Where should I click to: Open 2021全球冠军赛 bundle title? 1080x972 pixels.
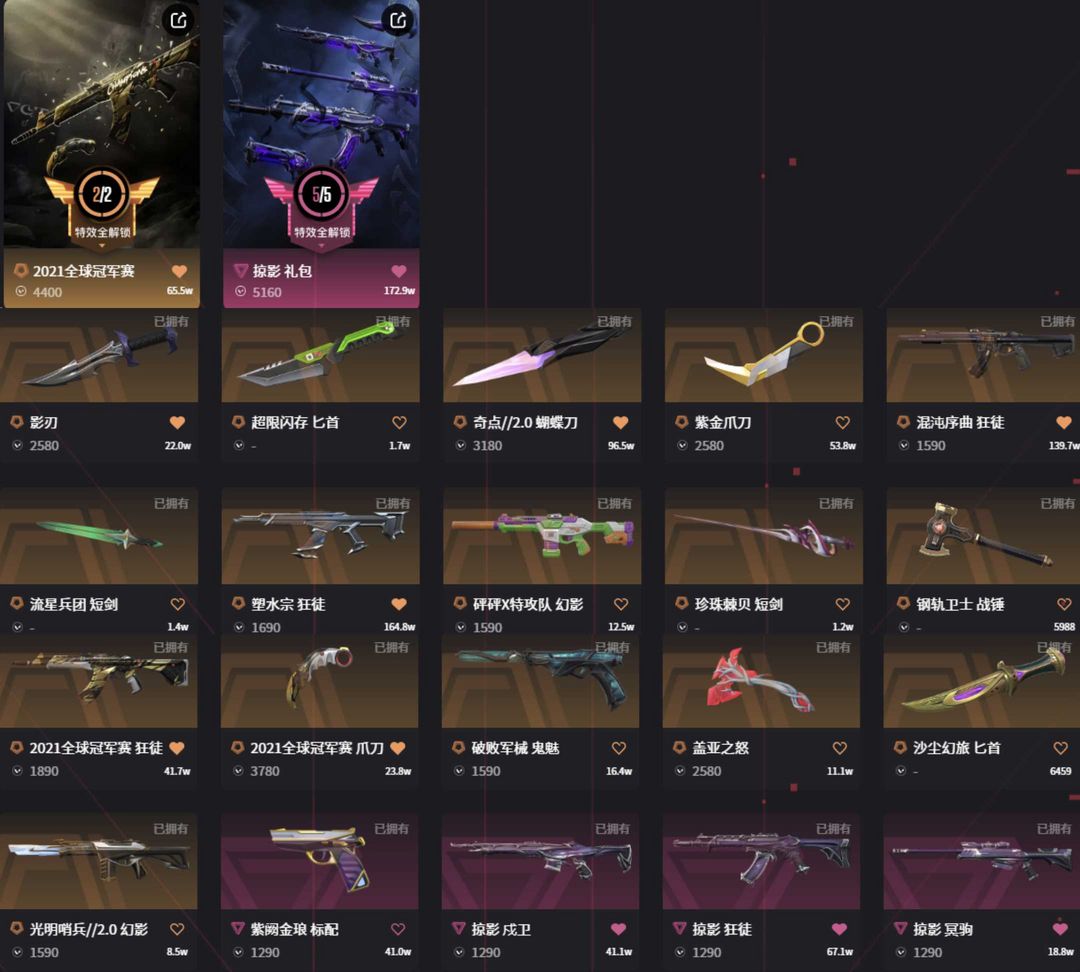coord(83,271)
